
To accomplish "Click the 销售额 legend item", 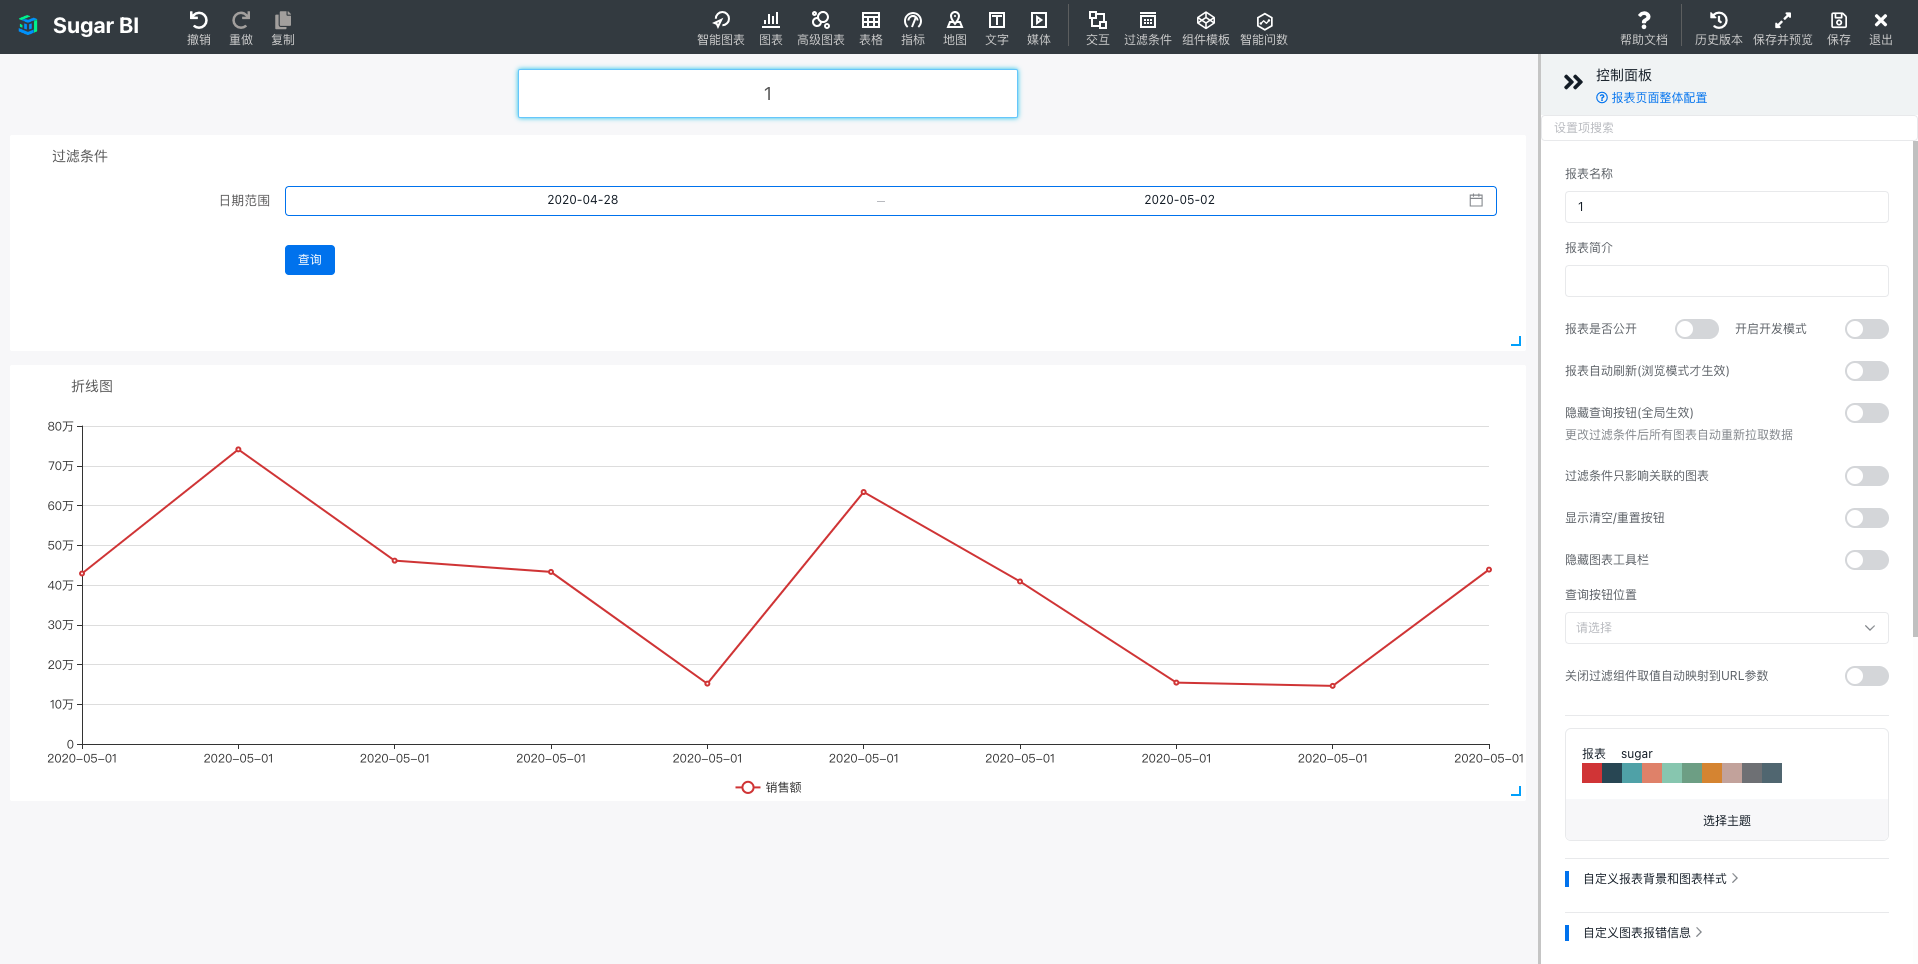I will 769,788.
